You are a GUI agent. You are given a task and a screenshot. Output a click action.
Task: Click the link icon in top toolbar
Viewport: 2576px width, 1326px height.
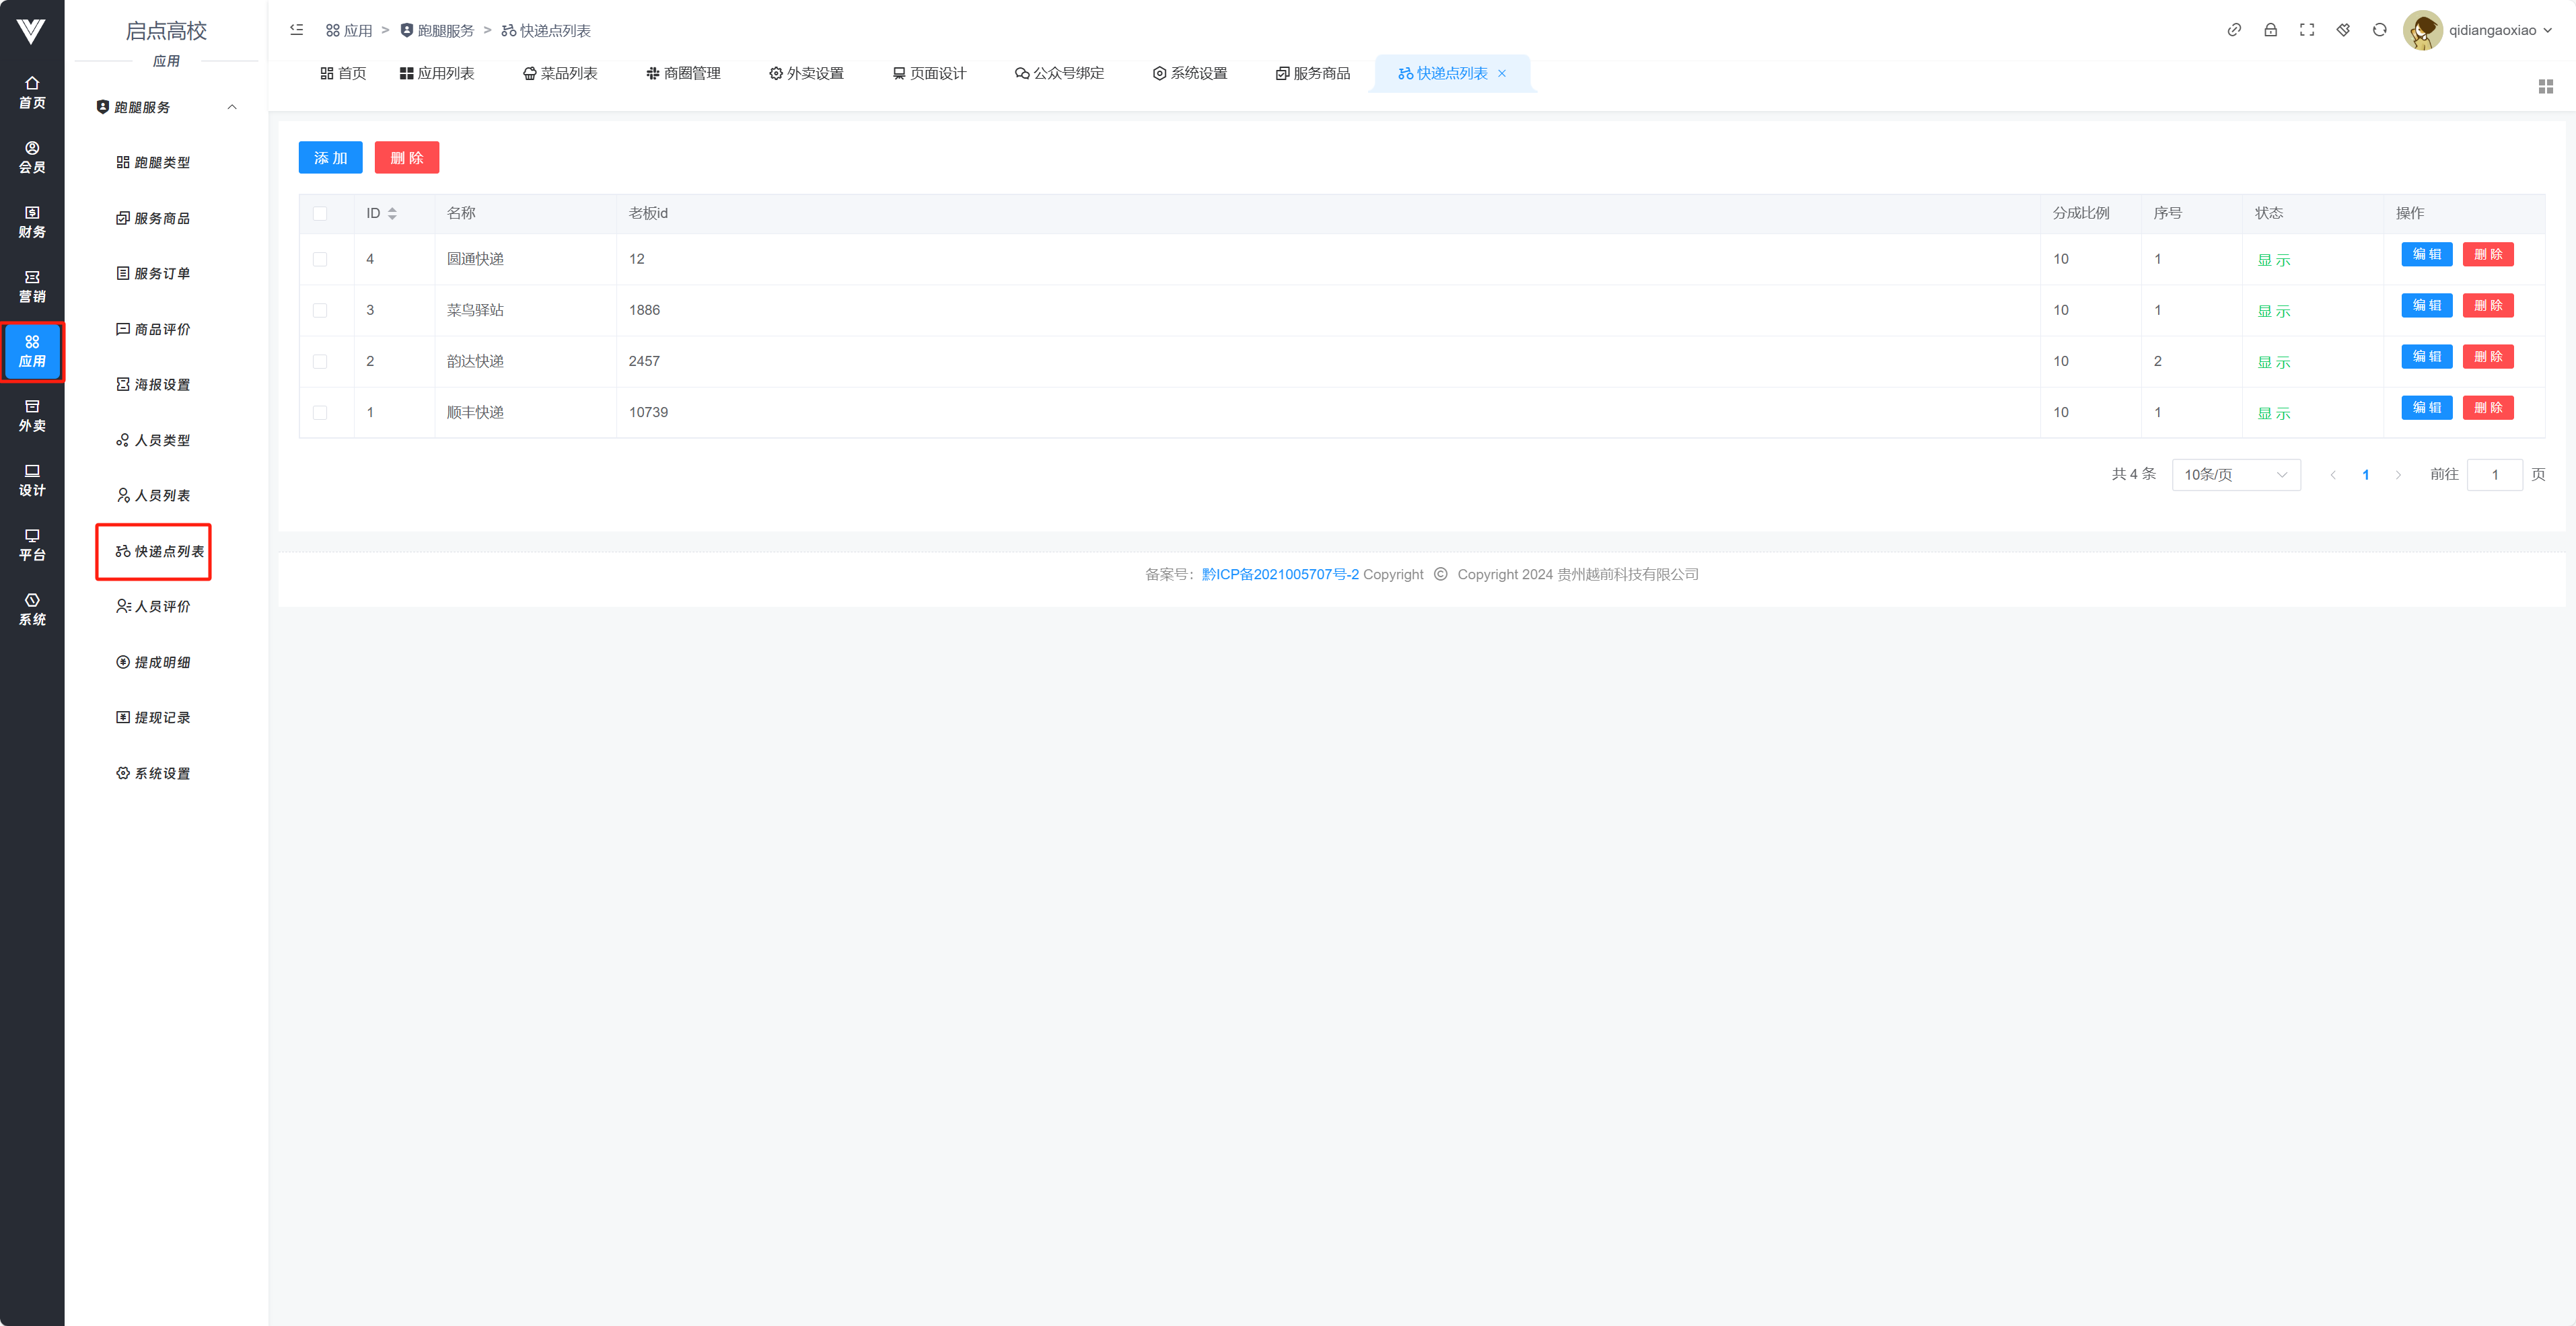point(2233,30)
